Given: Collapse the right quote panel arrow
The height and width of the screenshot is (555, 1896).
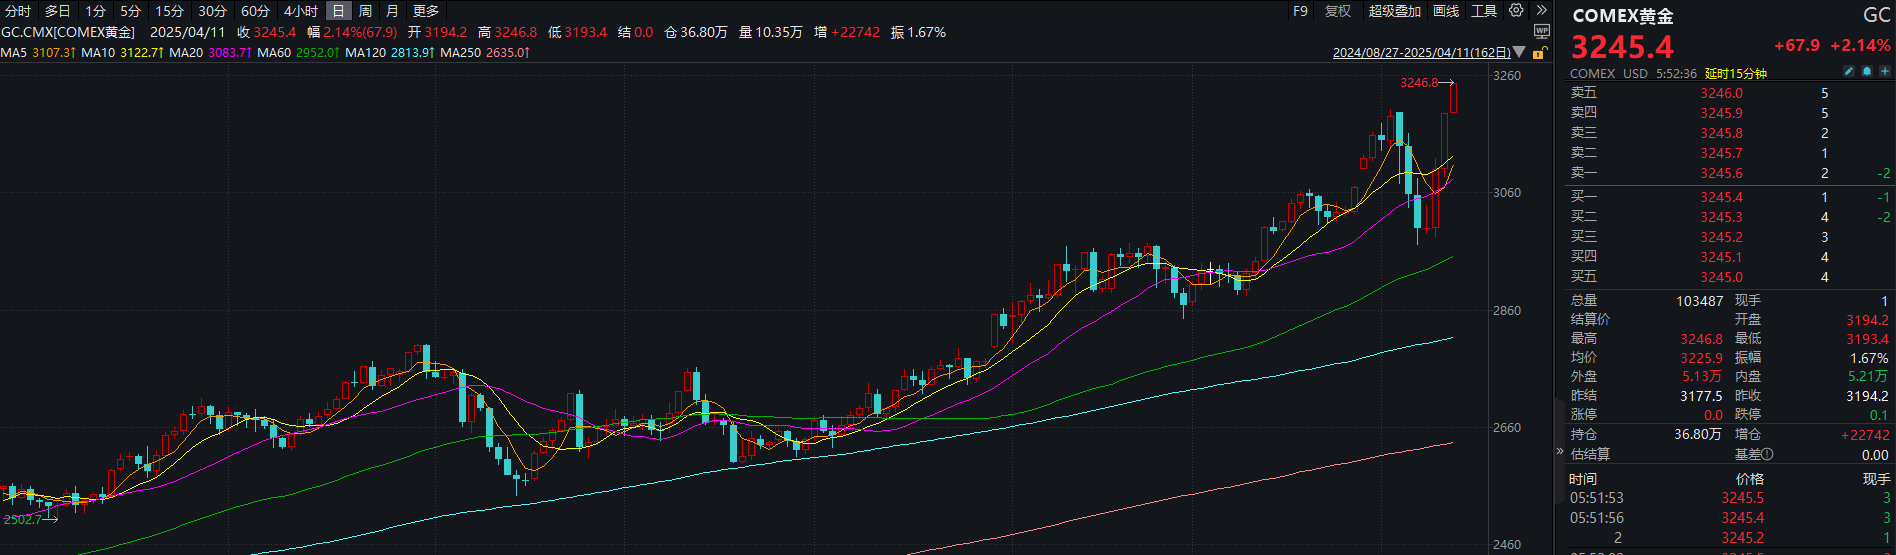Looking at the screenshot, I should [1559, 451].
